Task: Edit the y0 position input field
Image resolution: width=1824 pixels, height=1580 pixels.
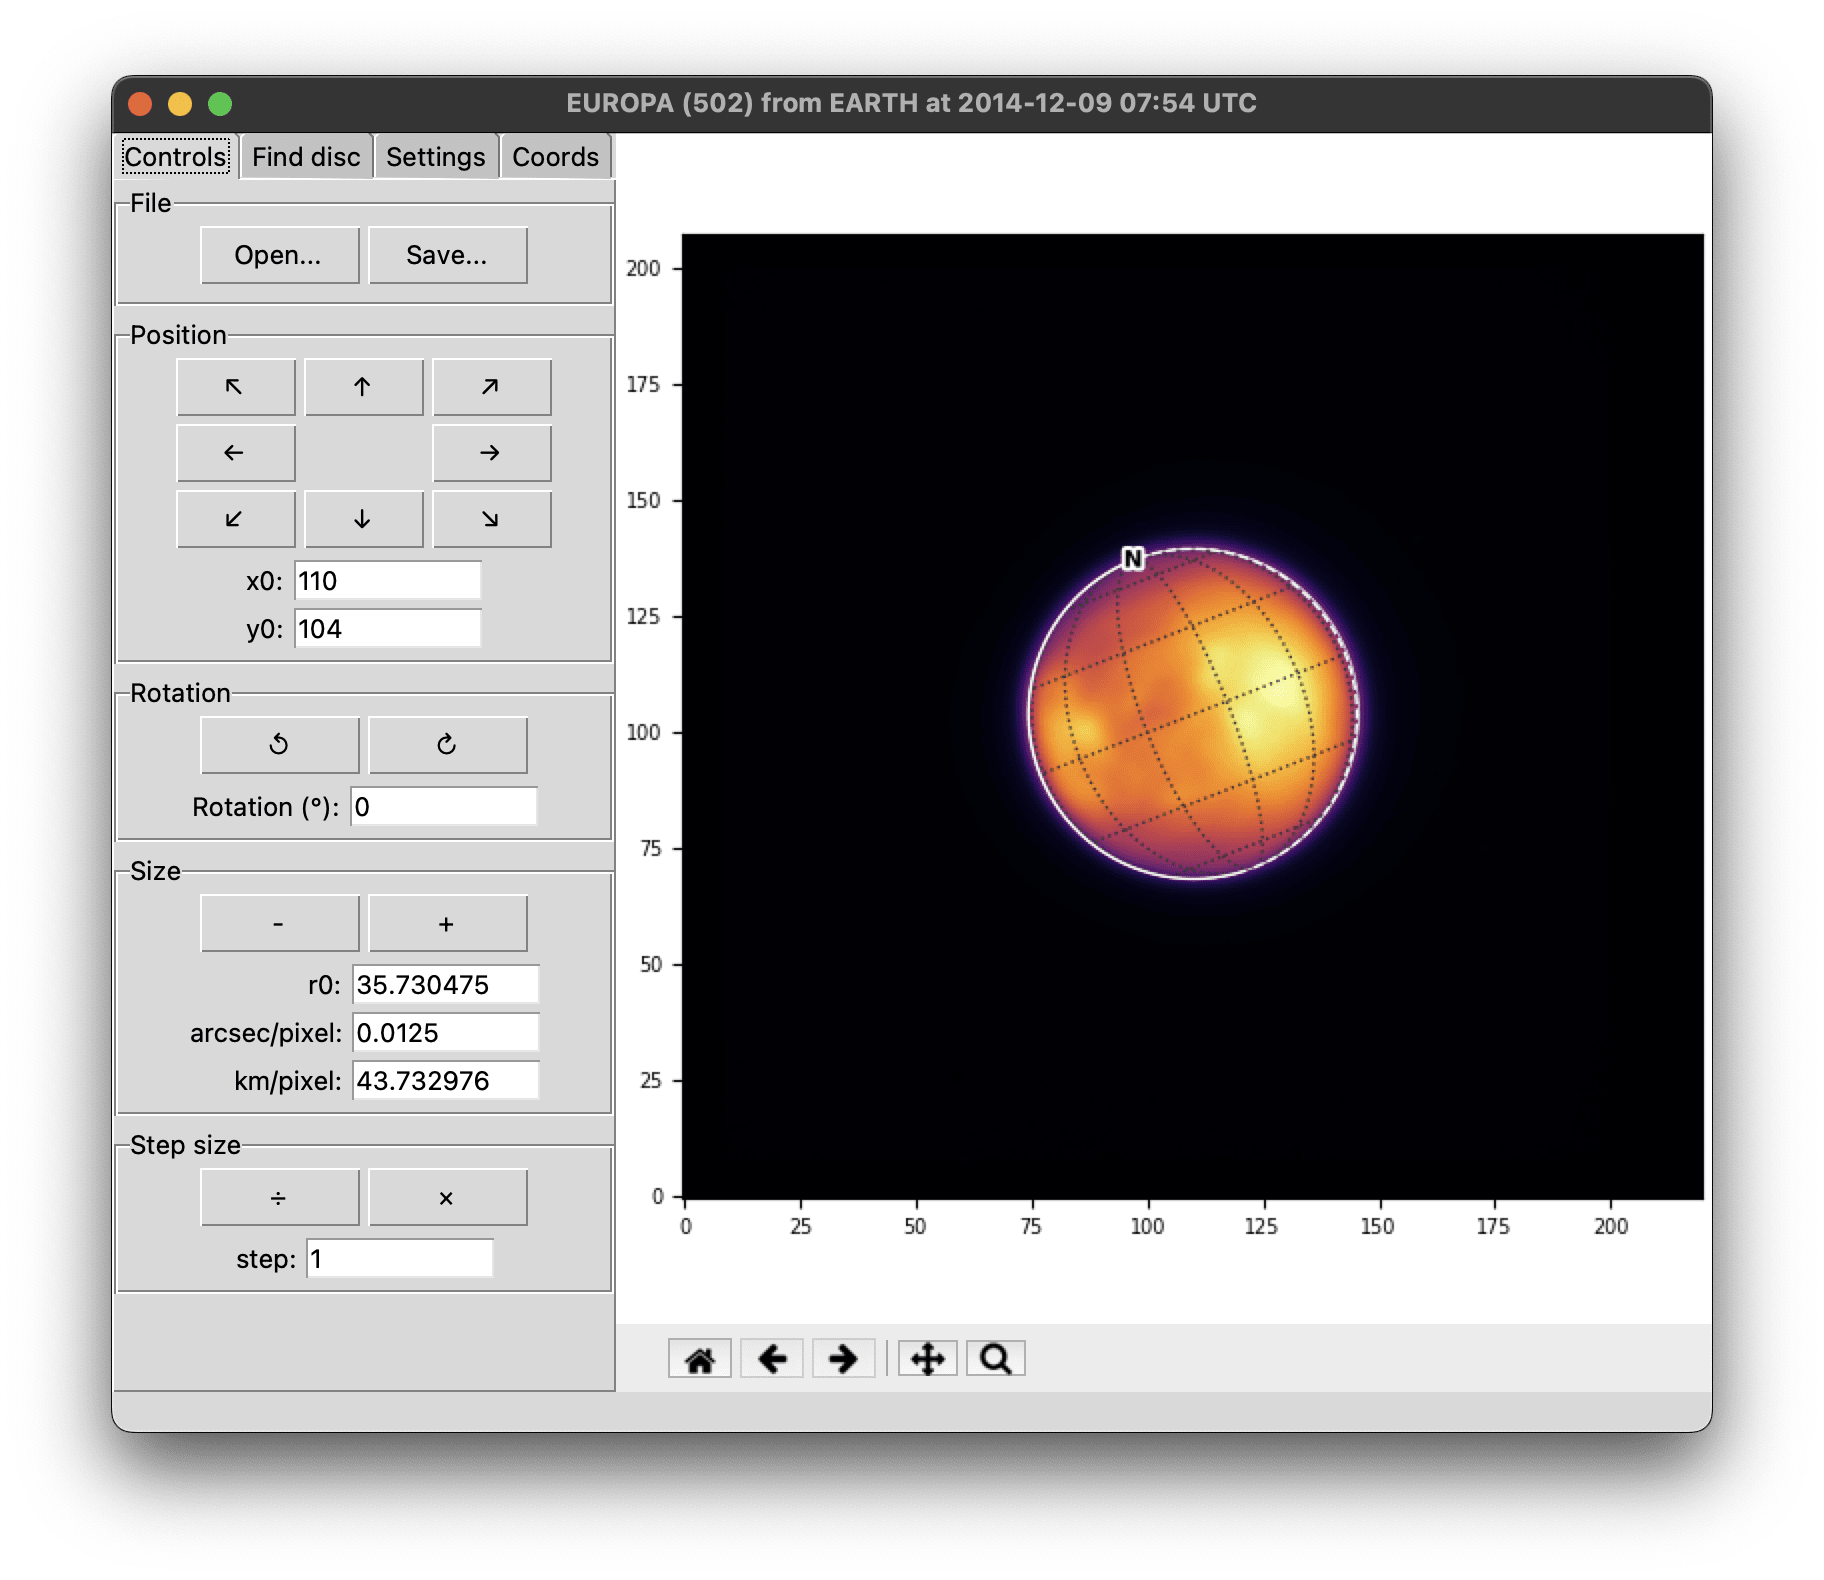Action: coord(388,628)
